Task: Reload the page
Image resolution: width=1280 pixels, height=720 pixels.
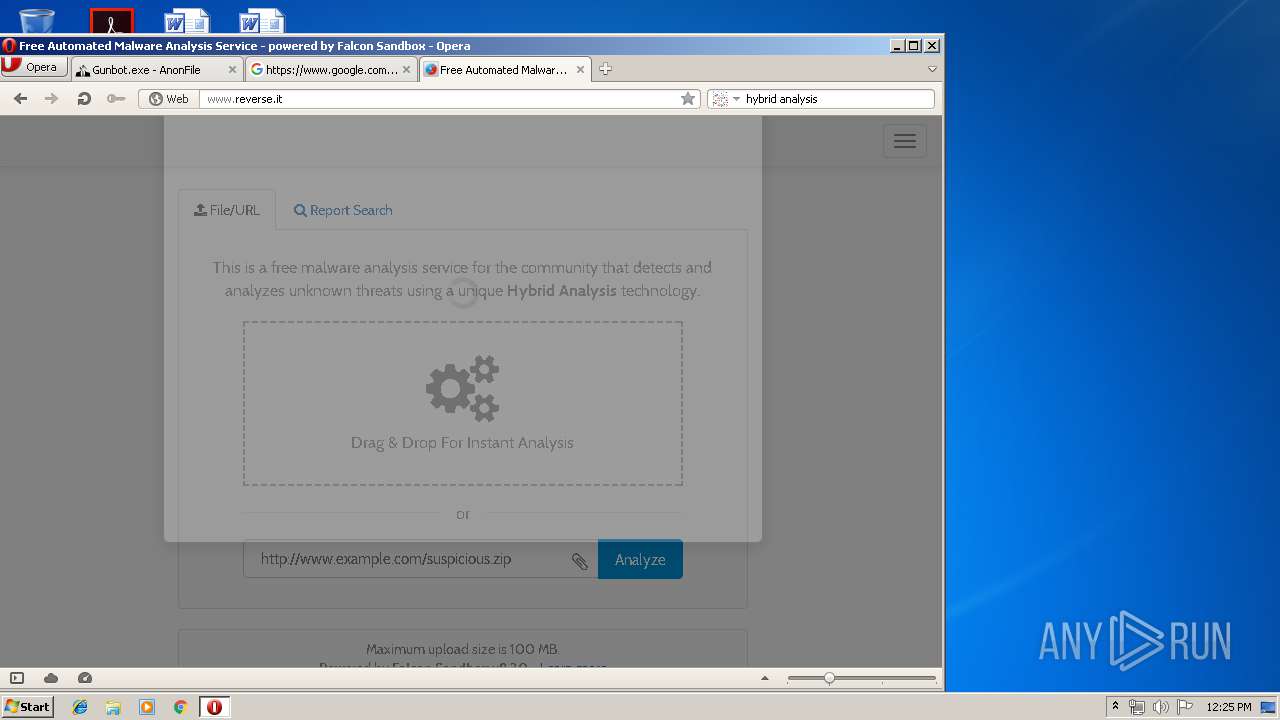Action: (84, 99)
